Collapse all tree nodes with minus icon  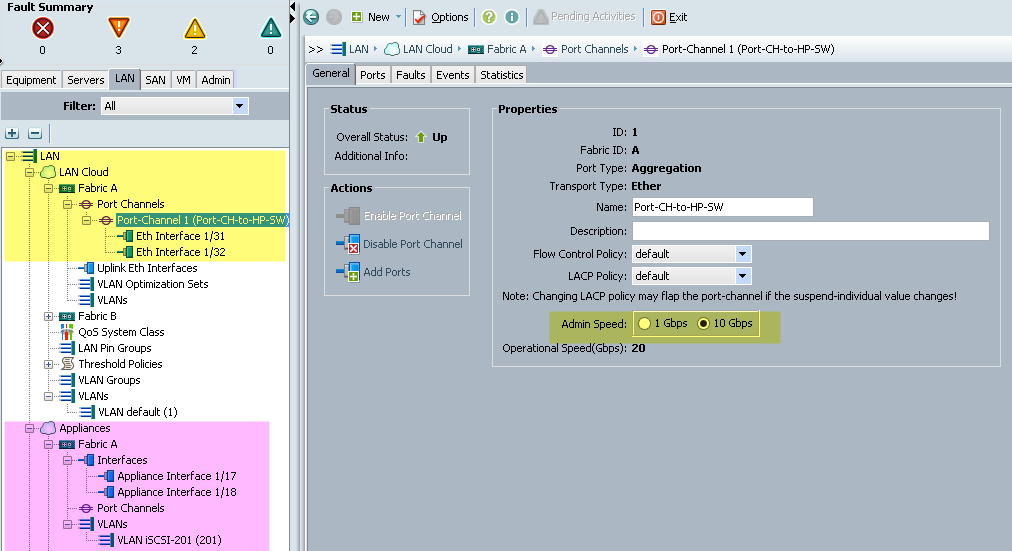coord(35,134)
